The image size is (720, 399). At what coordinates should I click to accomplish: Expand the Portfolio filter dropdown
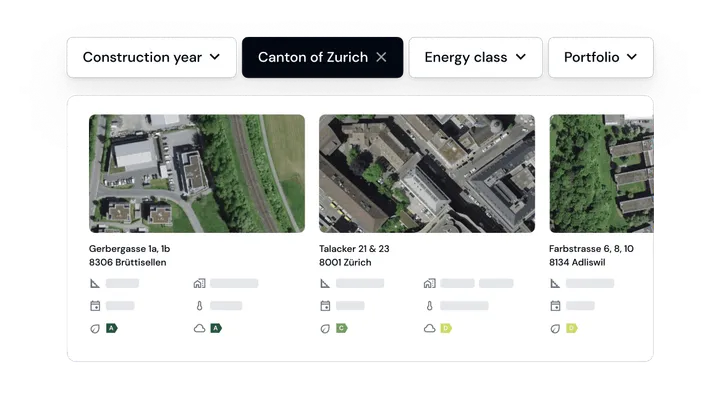[601, 57]
